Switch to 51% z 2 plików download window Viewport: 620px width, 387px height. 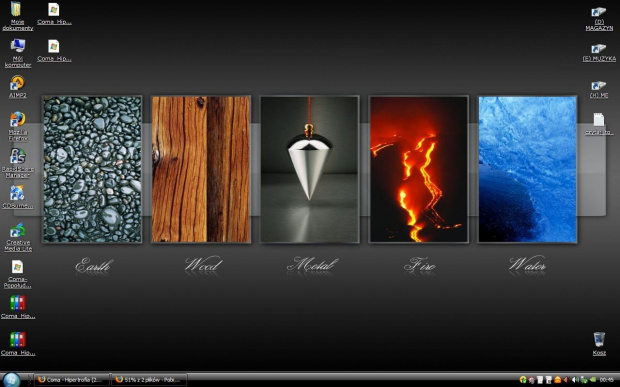click(x=148, y=380)
